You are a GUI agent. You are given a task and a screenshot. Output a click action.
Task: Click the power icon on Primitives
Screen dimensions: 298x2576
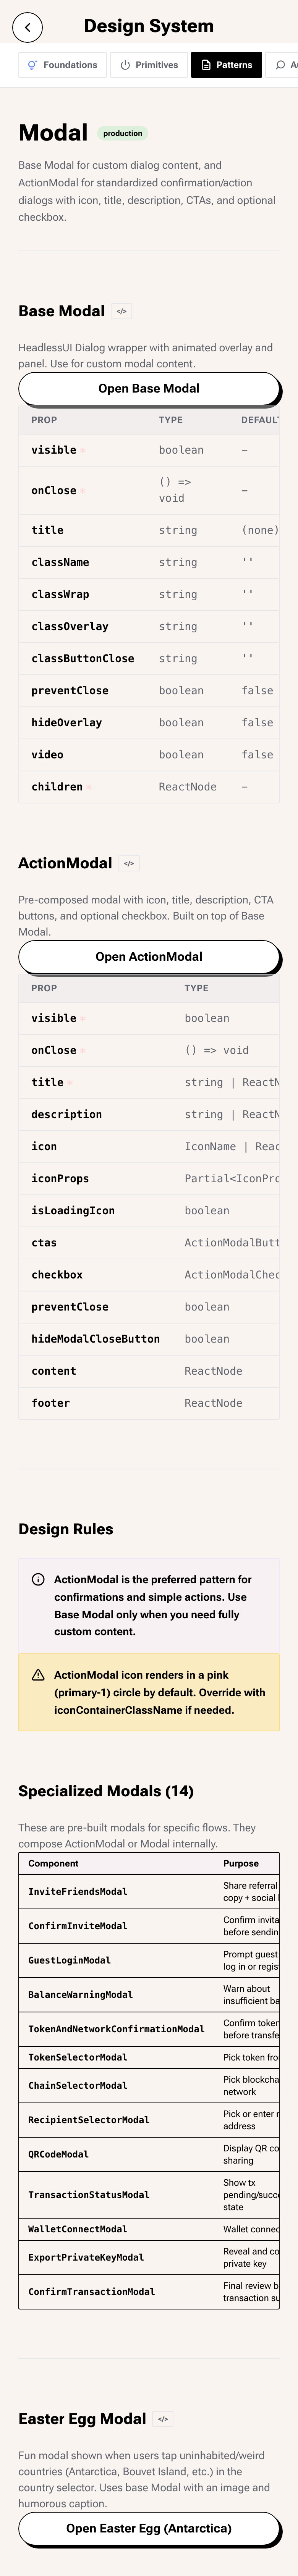pyautogui.click(x=125, y=65)
